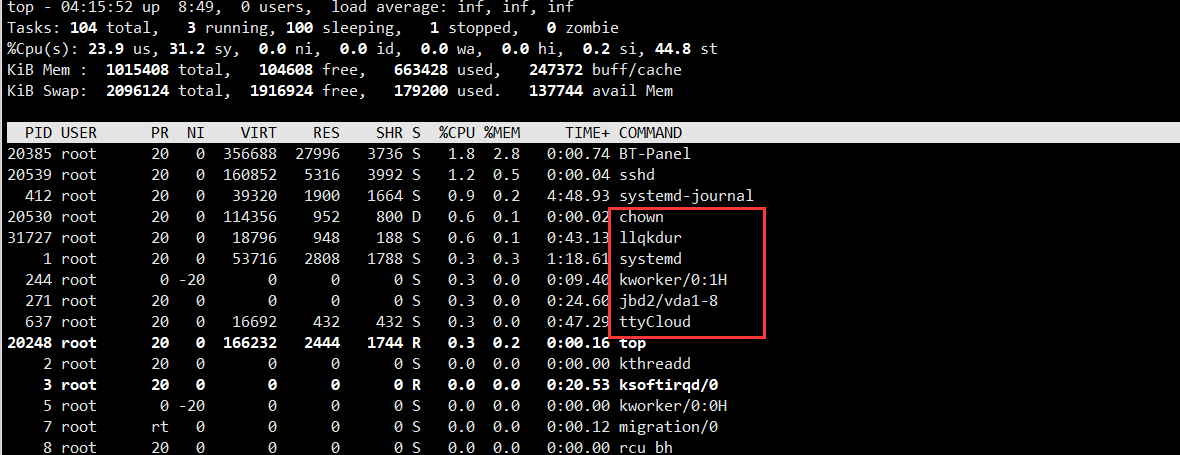Select the jbd2/vda1-8 command name

pos(668,301)
